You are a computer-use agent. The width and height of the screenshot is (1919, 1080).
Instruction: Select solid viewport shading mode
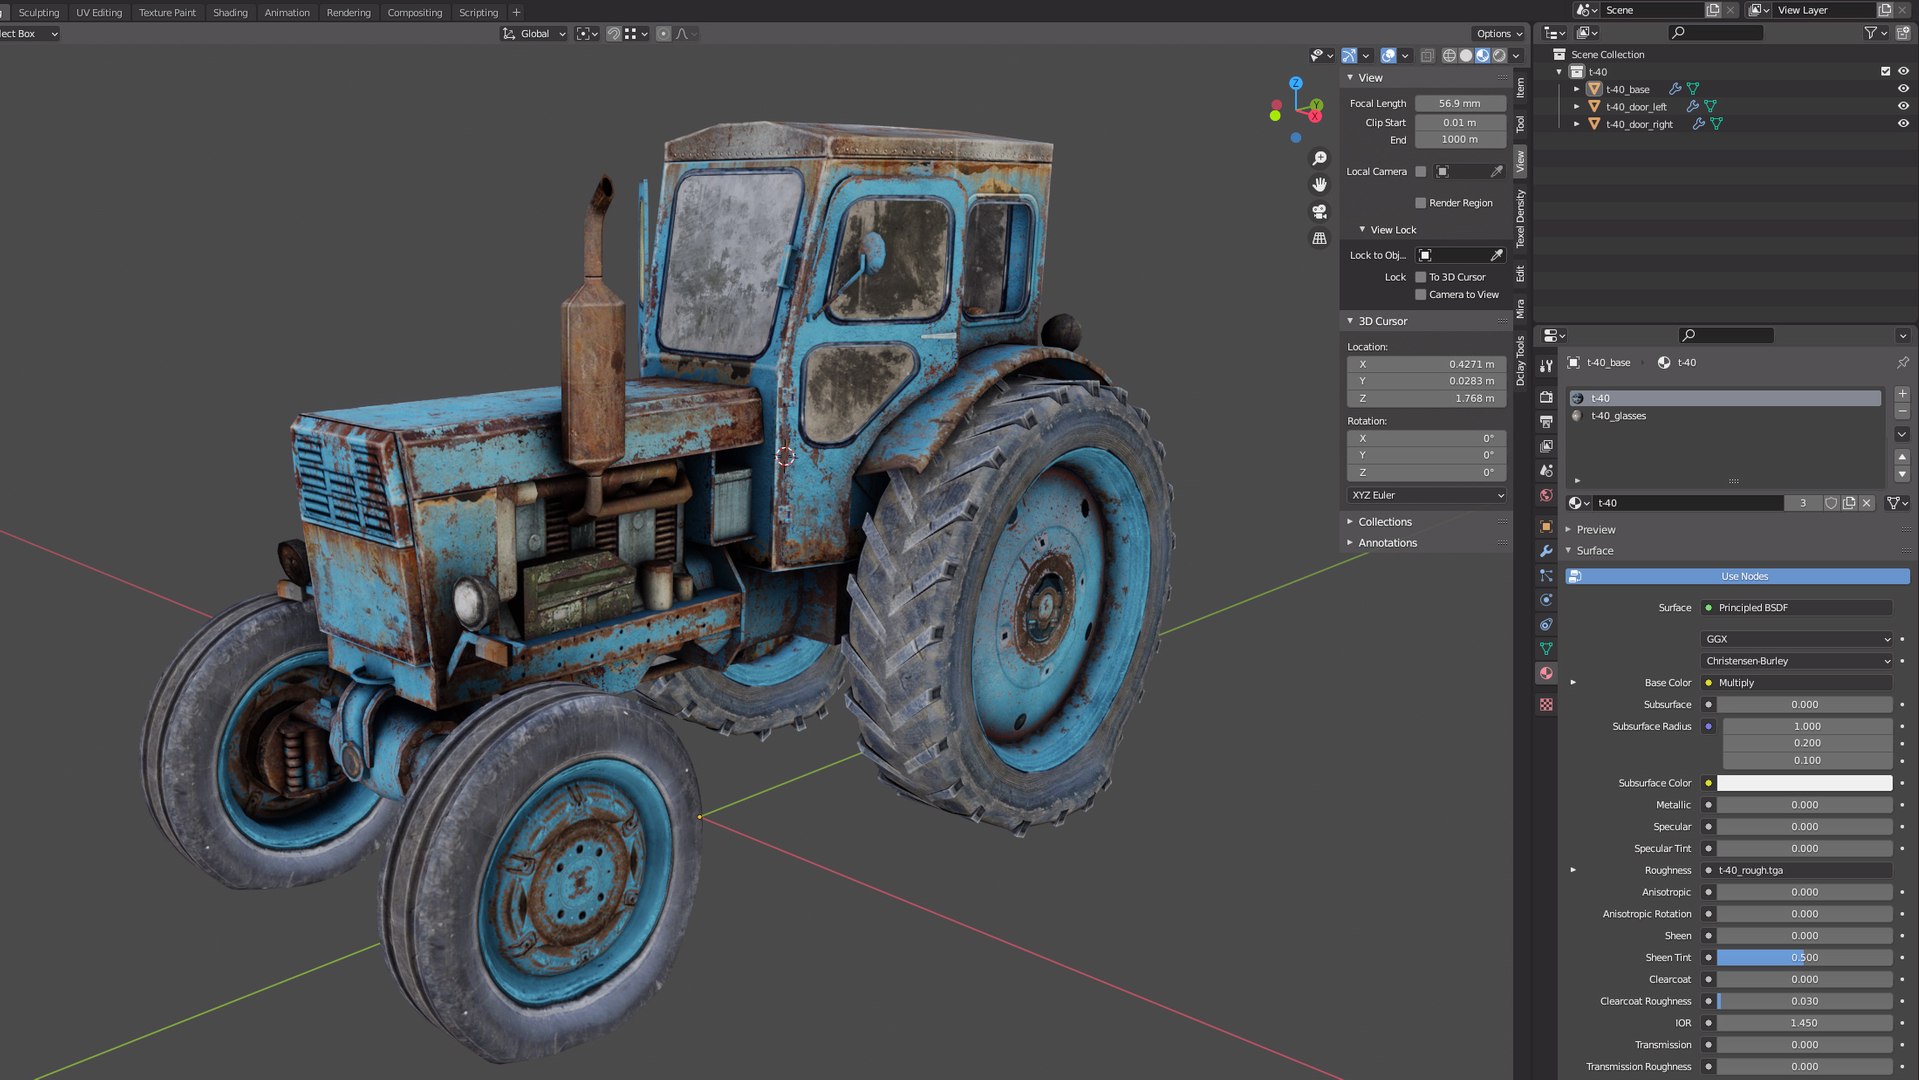pyautogui.click(x=1466, y=56)
